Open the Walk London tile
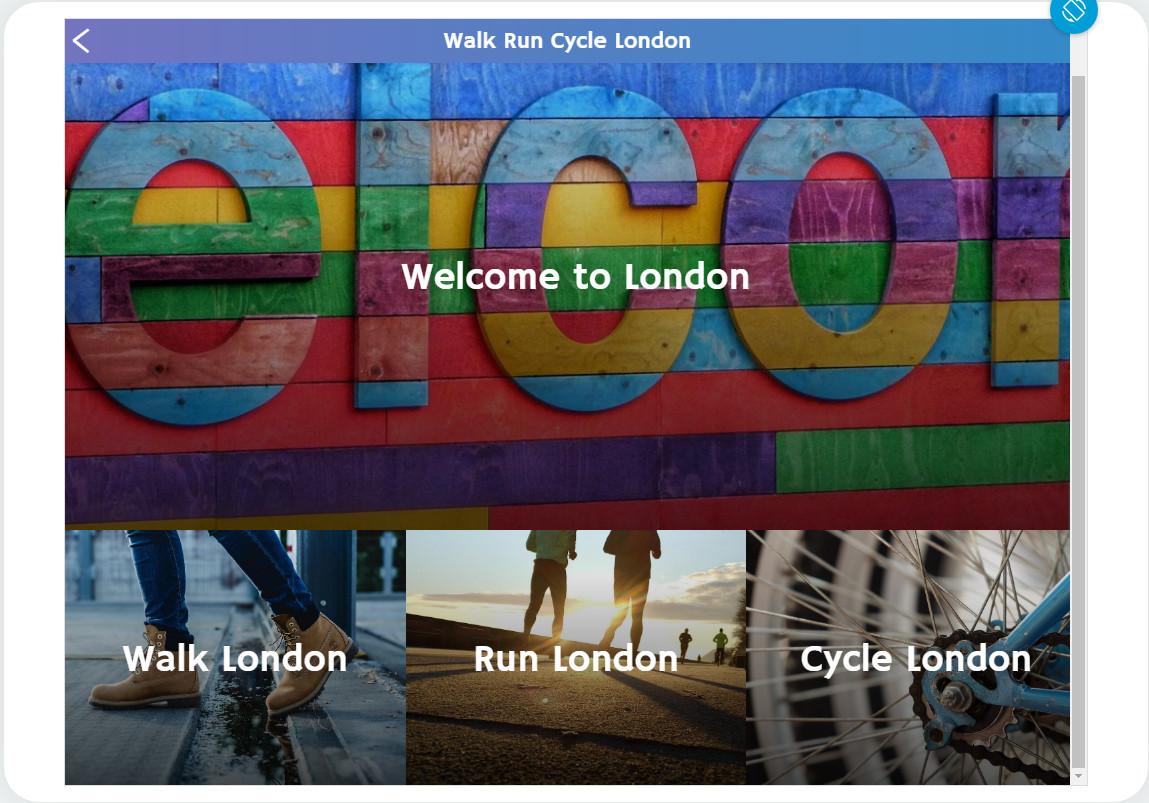This screenshot has height=803, width=1149. click(x=235, y=657)
